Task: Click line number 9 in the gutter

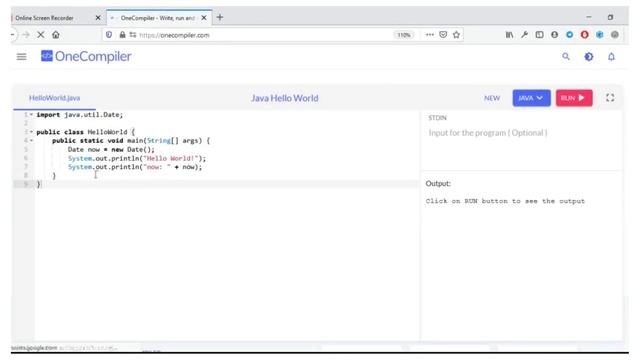Action: click(x=26, y=184)
